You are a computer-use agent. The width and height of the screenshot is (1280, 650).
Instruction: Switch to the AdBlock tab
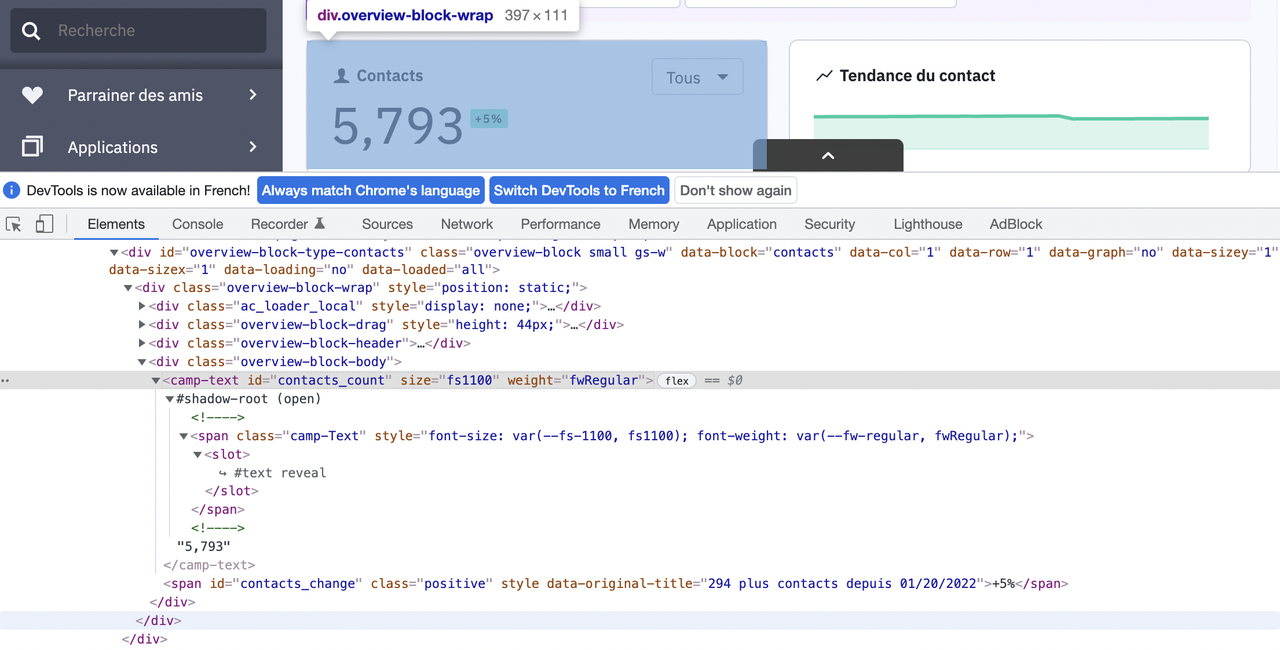point(1016,224)
